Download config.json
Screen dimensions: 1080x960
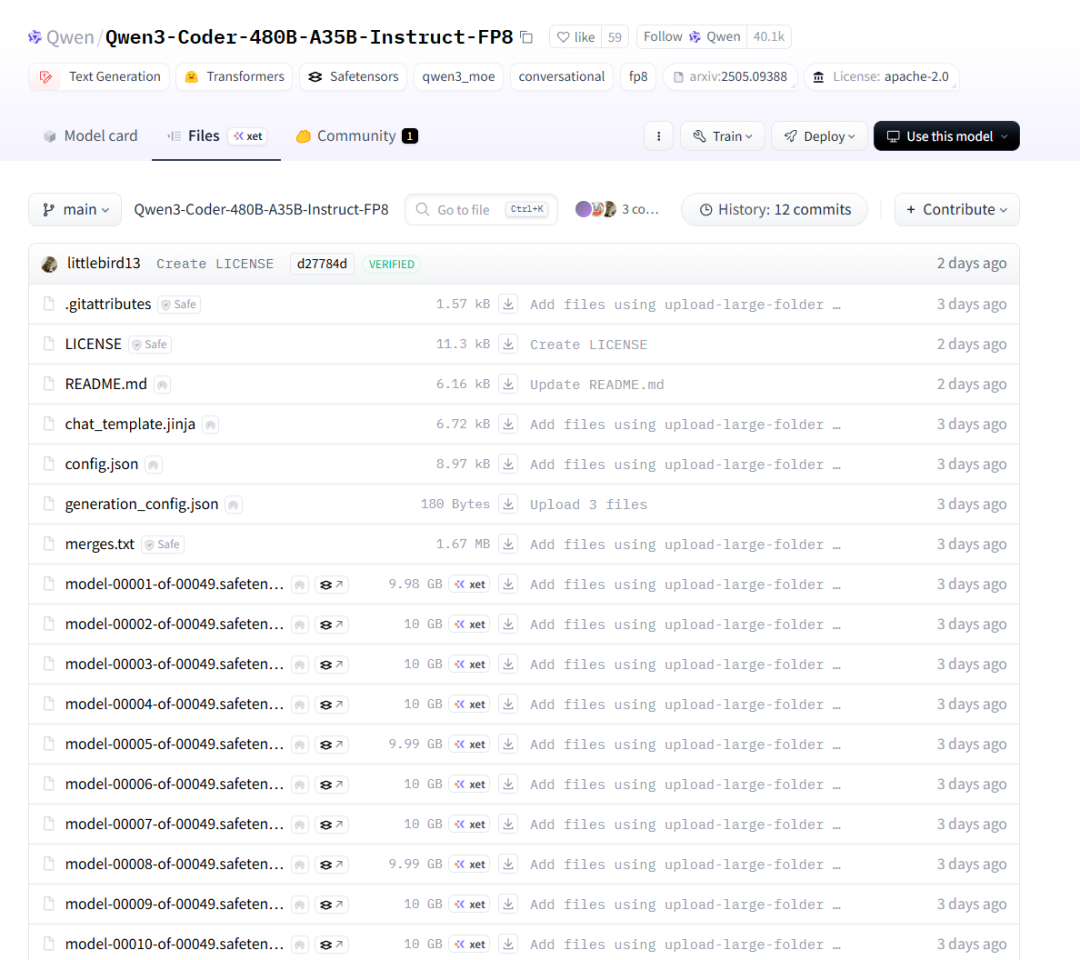coord(508,463)
